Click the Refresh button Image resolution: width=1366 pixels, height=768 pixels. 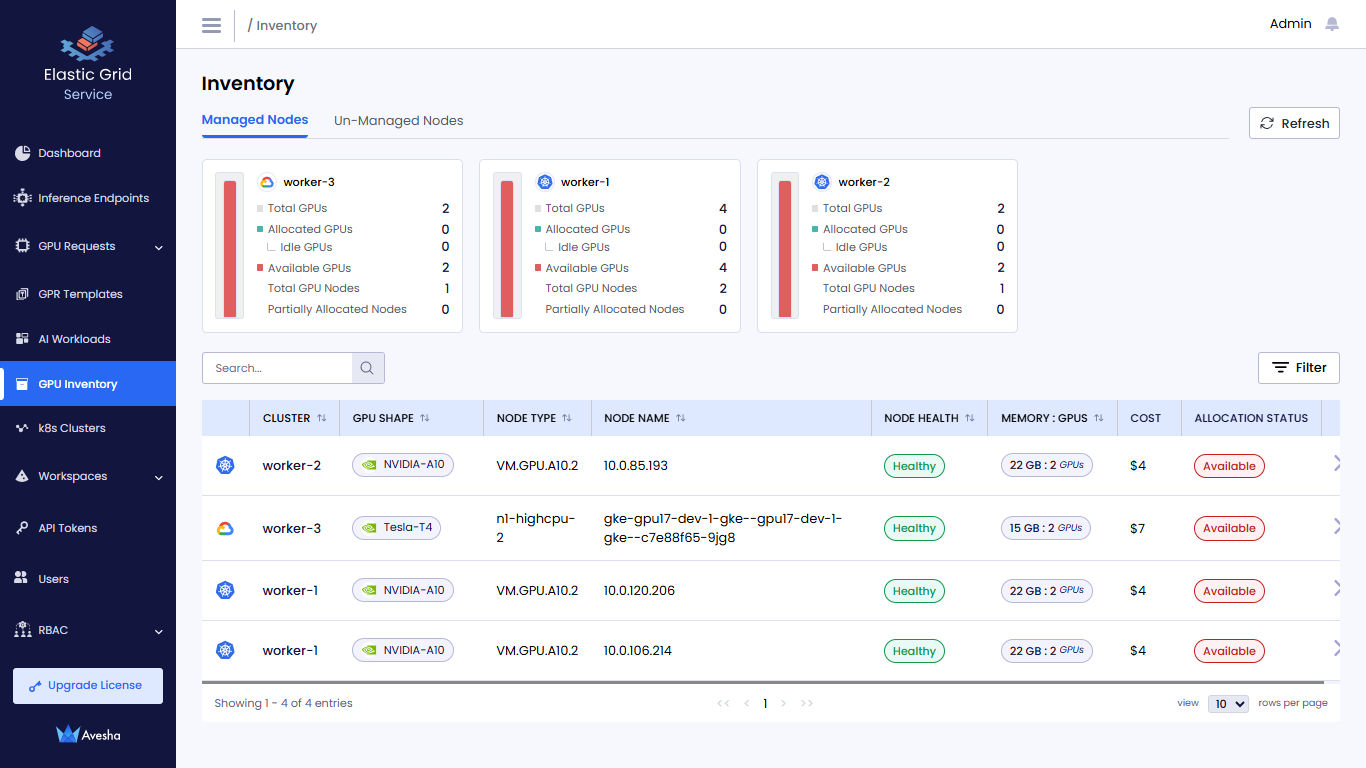click(1294, 123)
